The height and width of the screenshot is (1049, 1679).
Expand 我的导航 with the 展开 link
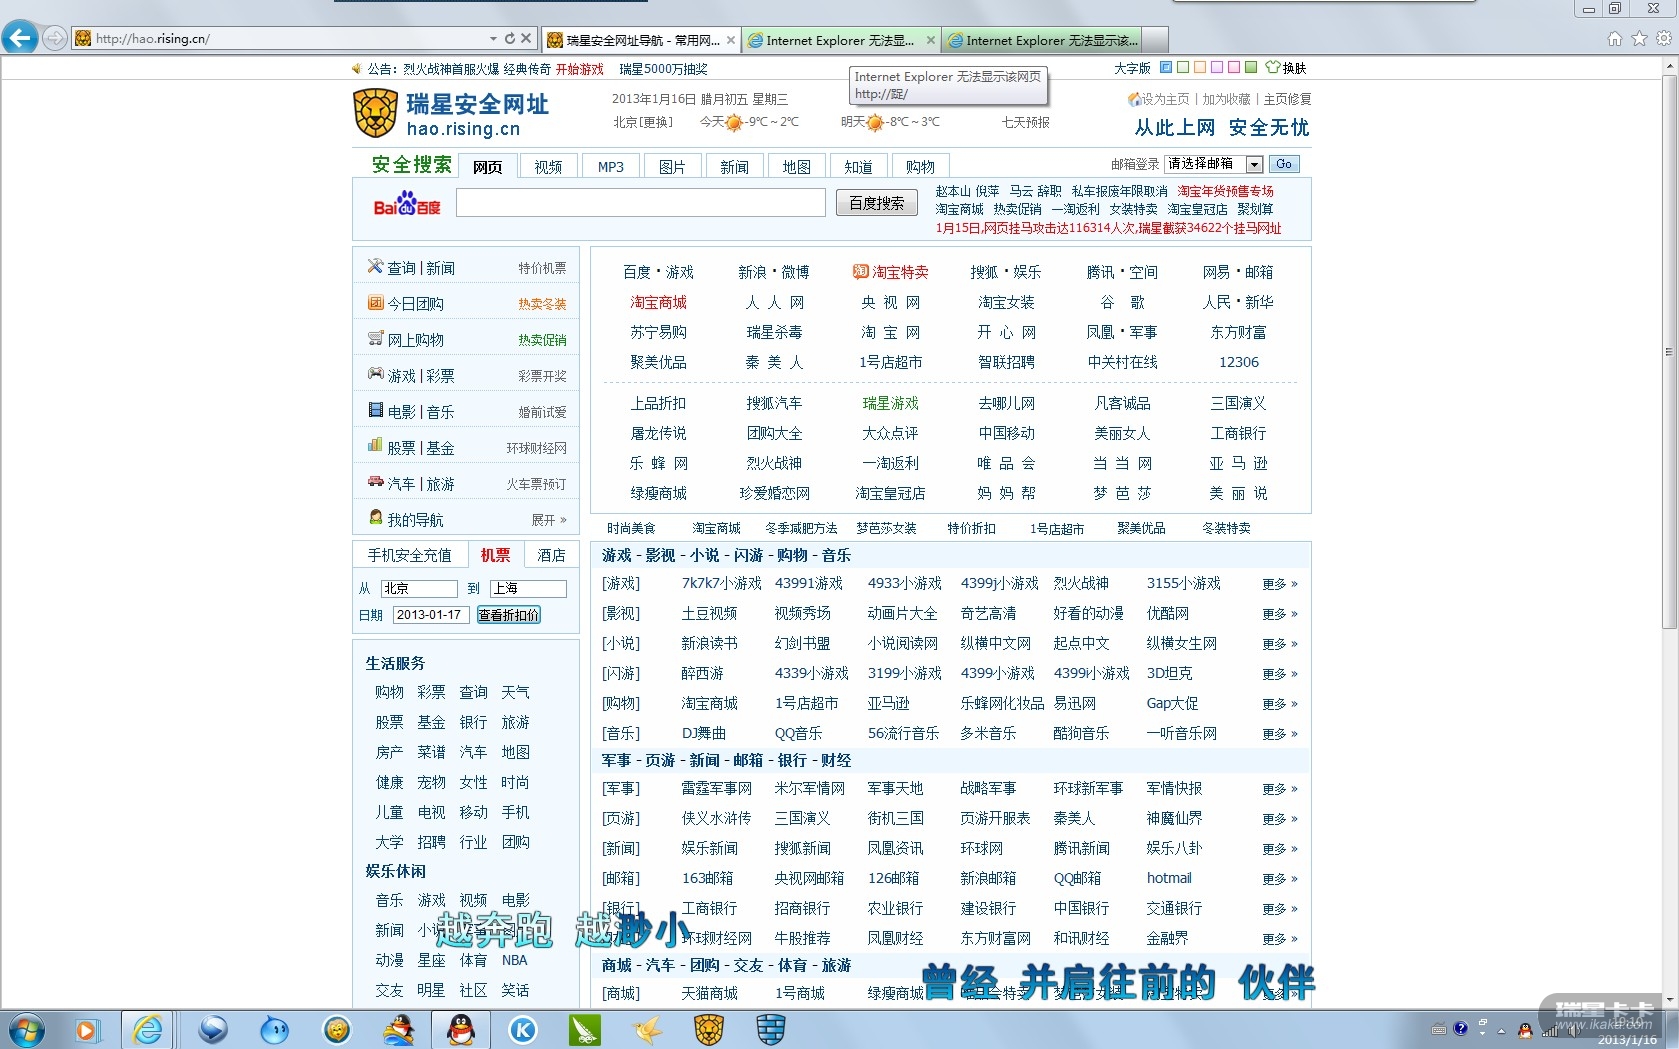(x=549, y=520)
